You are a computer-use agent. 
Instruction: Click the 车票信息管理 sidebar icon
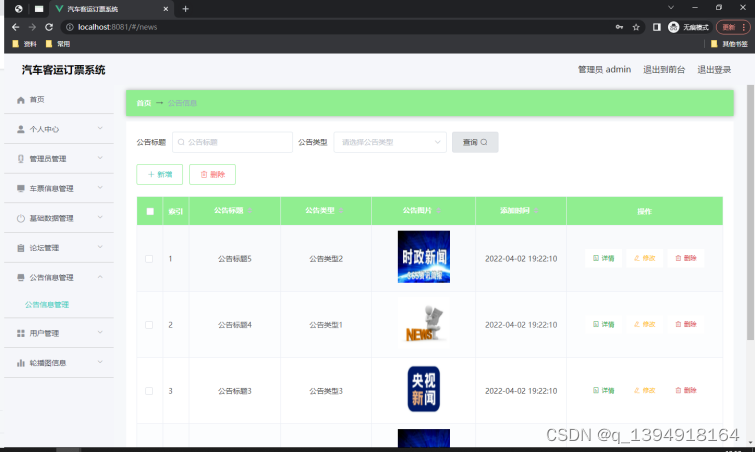click(x=21, y=189)
